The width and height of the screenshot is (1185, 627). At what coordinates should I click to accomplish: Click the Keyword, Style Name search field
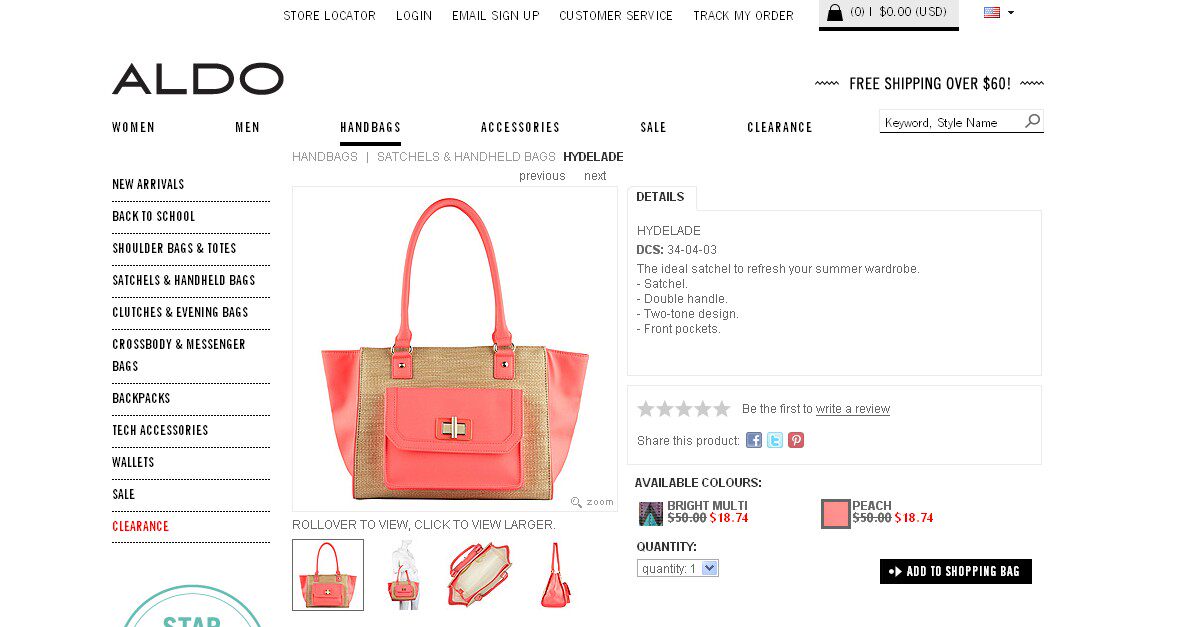pos(951,122)
